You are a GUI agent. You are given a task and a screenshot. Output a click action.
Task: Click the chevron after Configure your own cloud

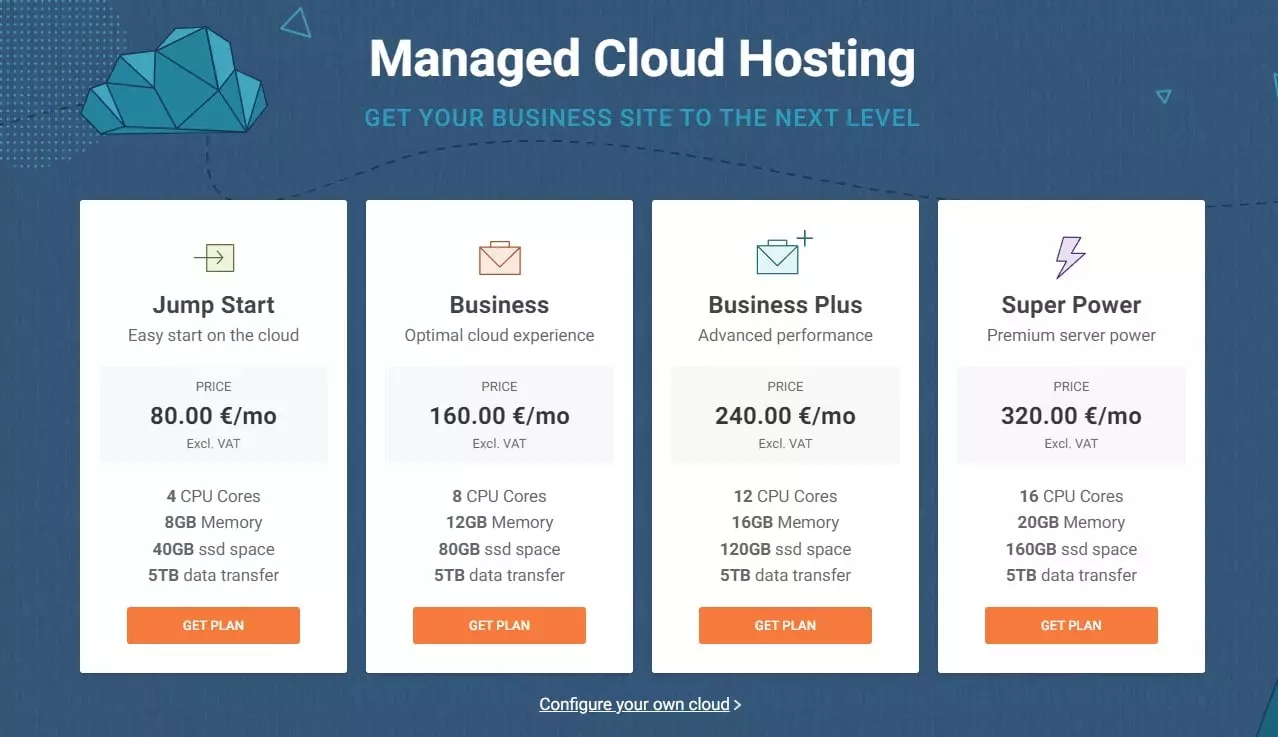(x=737, y=705)
